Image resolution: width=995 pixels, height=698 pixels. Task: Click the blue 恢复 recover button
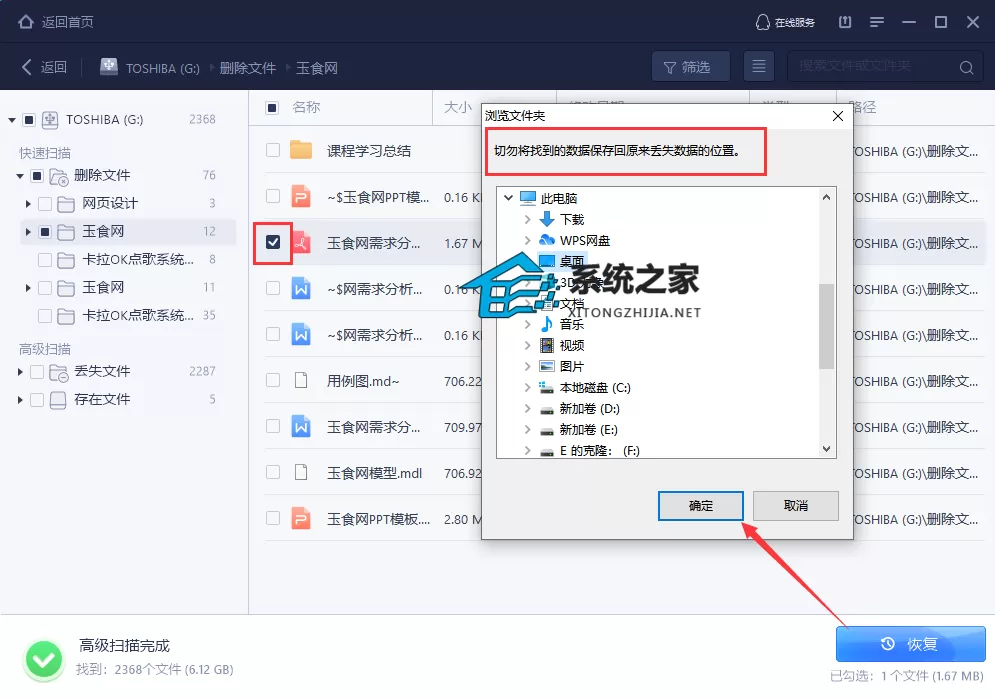point(911,644)
